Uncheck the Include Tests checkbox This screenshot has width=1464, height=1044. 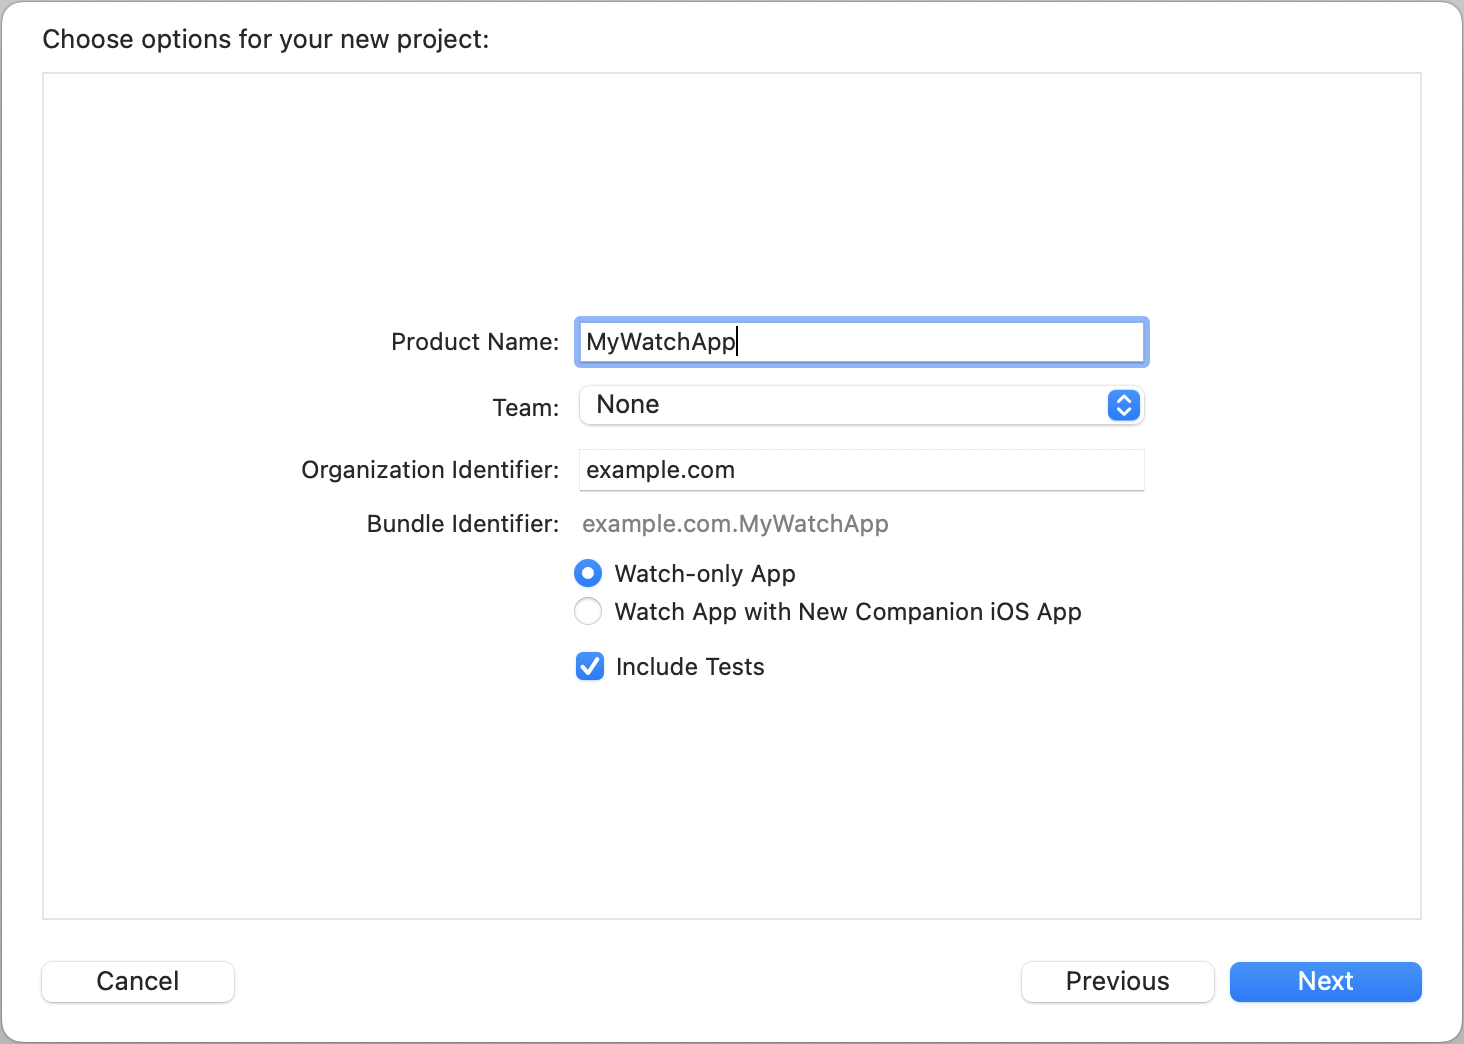589,666
